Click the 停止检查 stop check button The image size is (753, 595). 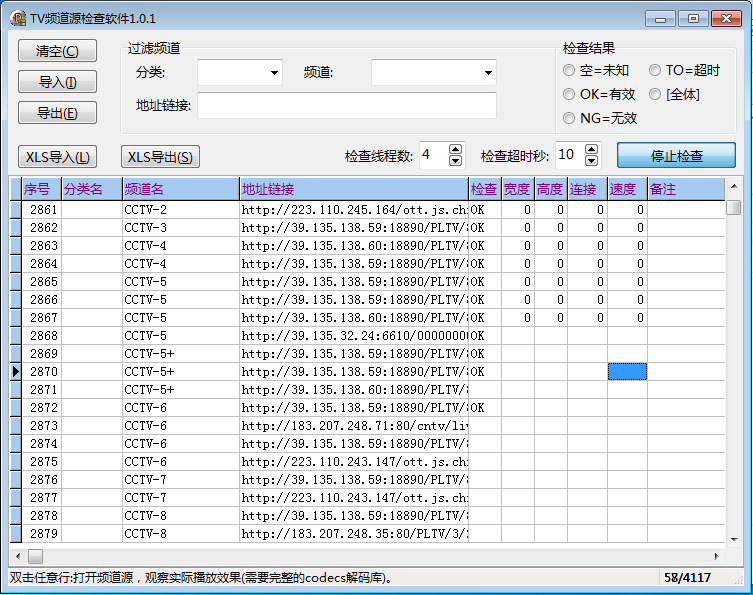[x=676, y=156]
